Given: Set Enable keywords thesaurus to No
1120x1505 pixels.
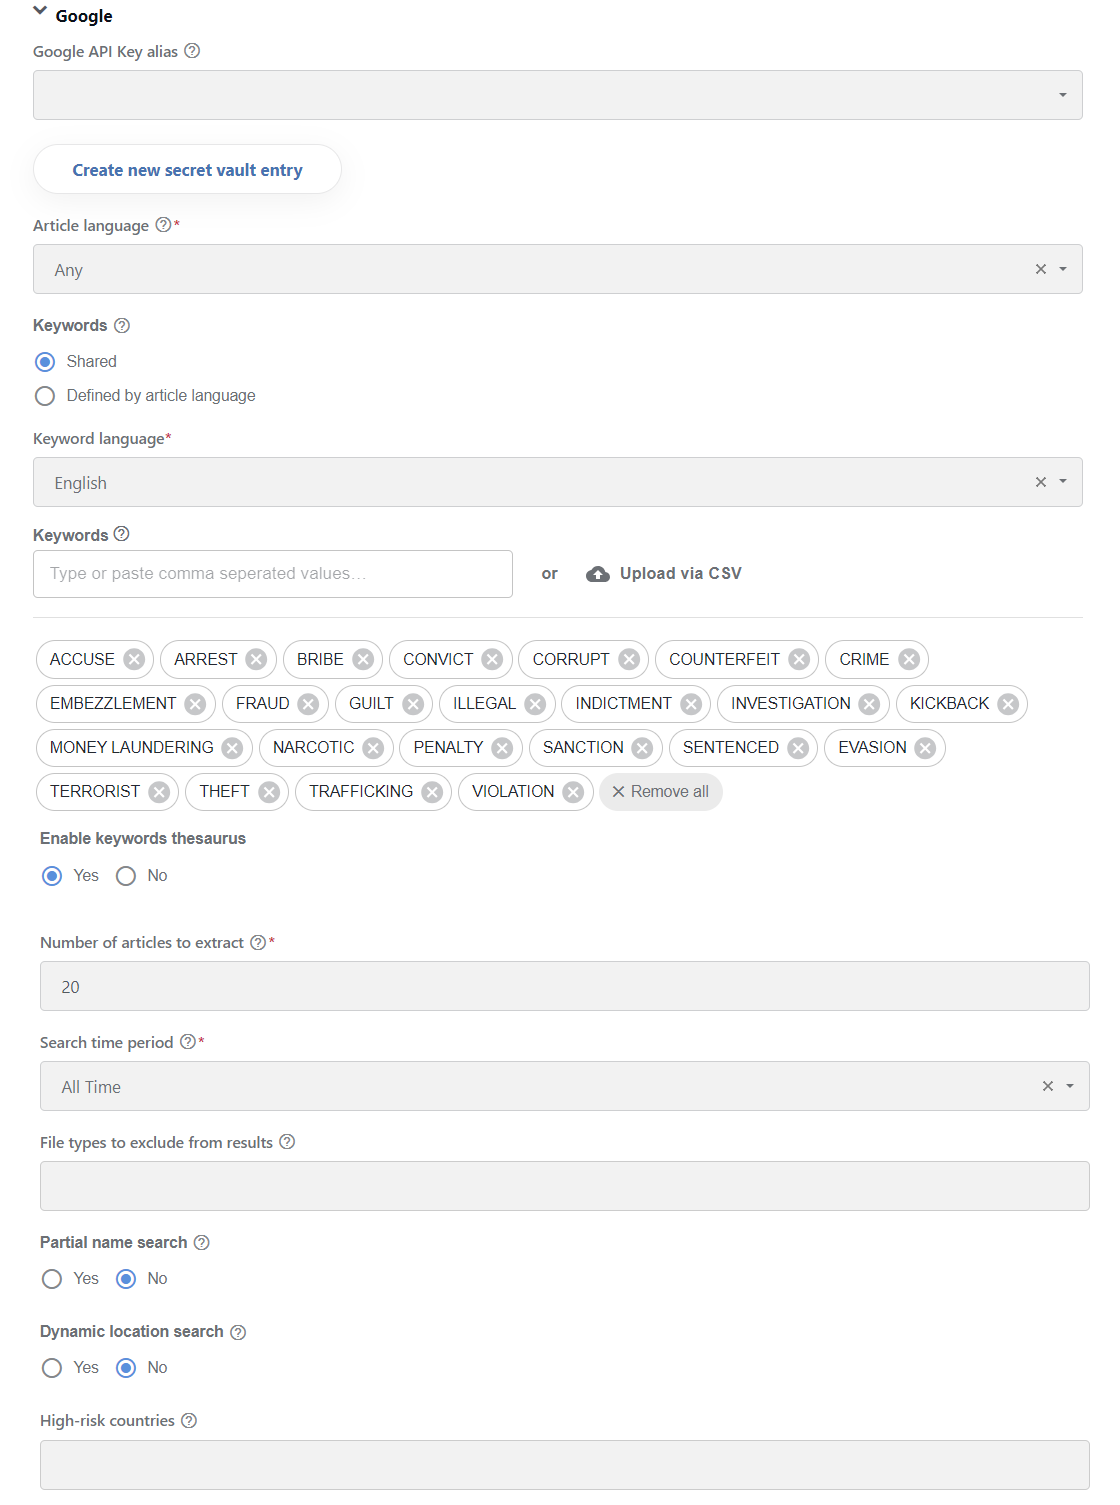Looking at the screenshot, I should point(126,876).
